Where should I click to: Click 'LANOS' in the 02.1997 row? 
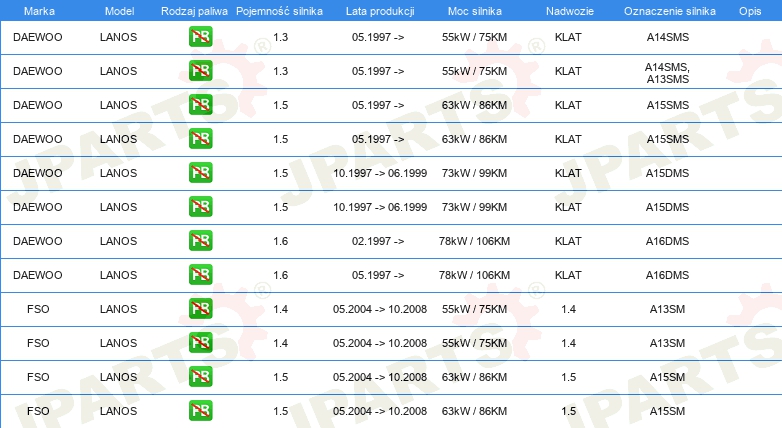[x=118, y=241]
